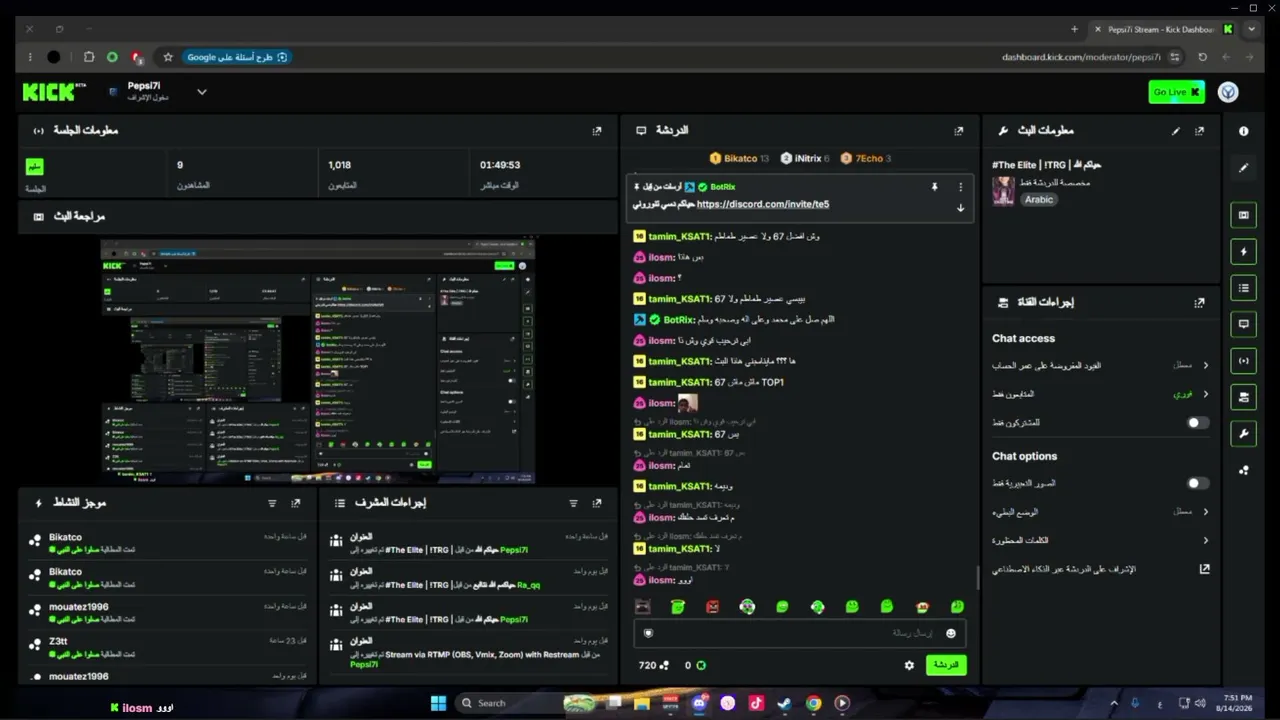Screen dimensions: 1280x720
Task: Open the discord.com invite link in pinned message
Action: pos(763,204)
